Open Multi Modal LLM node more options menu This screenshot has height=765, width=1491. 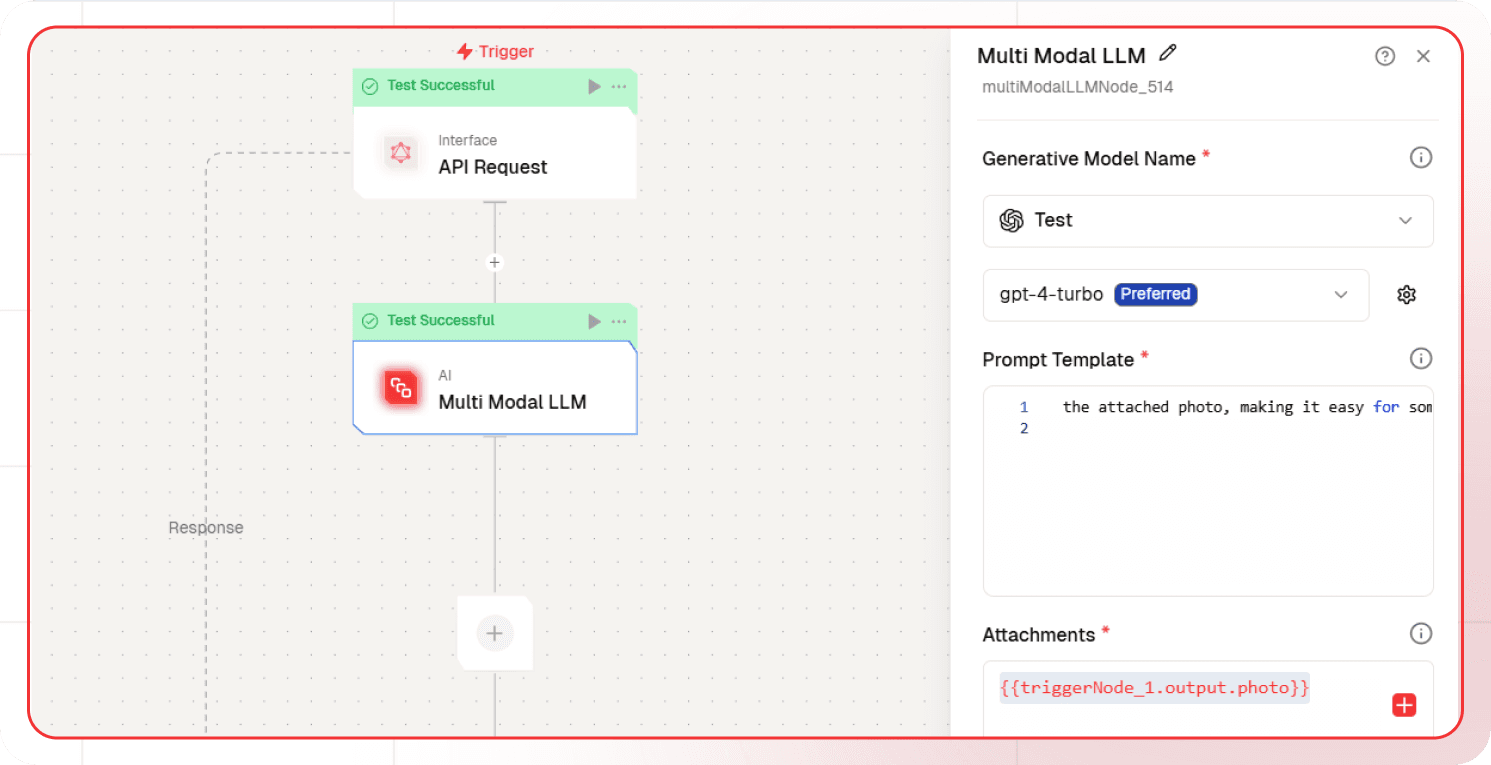(x=619, y=321)
